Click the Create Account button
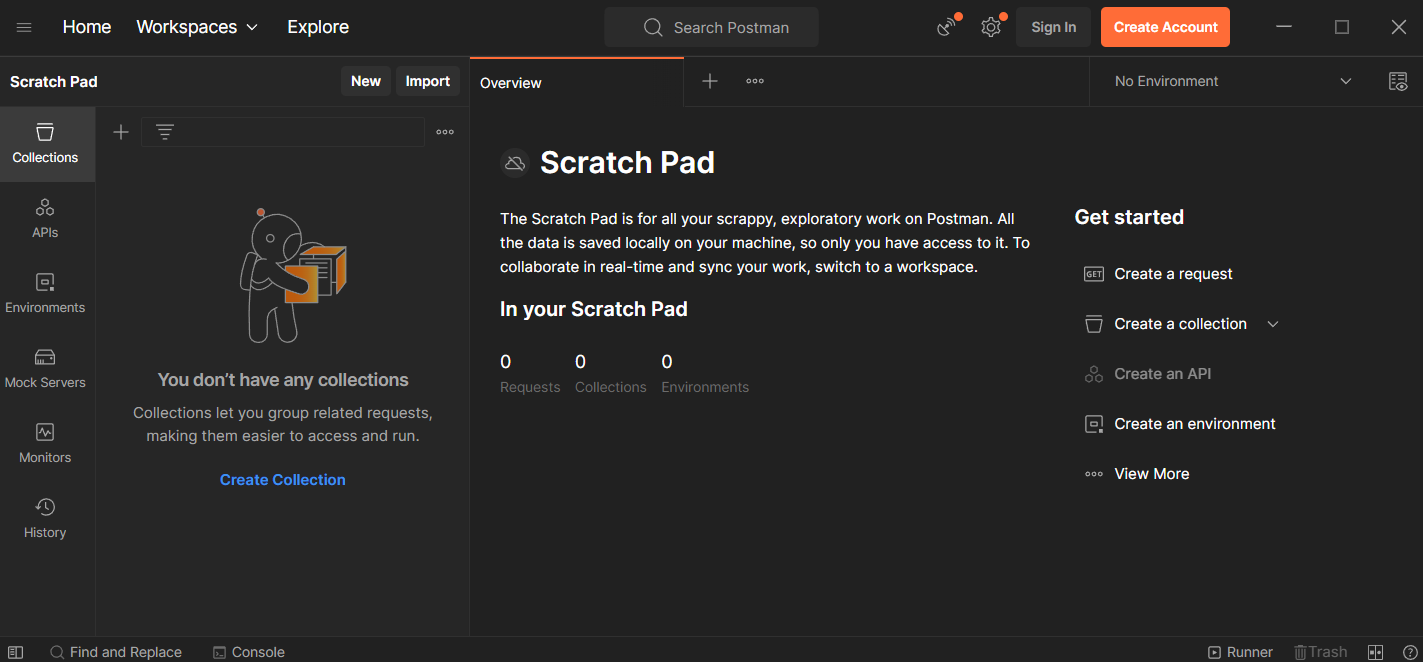1423x662 pixels. 1166,27
